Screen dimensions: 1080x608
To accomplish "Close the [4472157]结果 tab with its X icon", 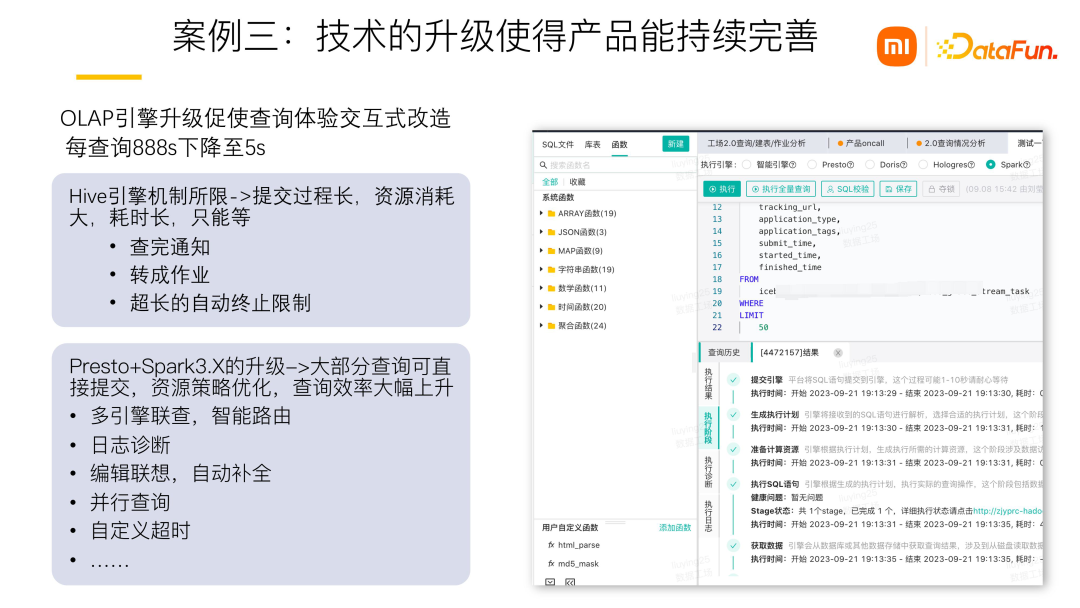I will [x=838, y=353].
